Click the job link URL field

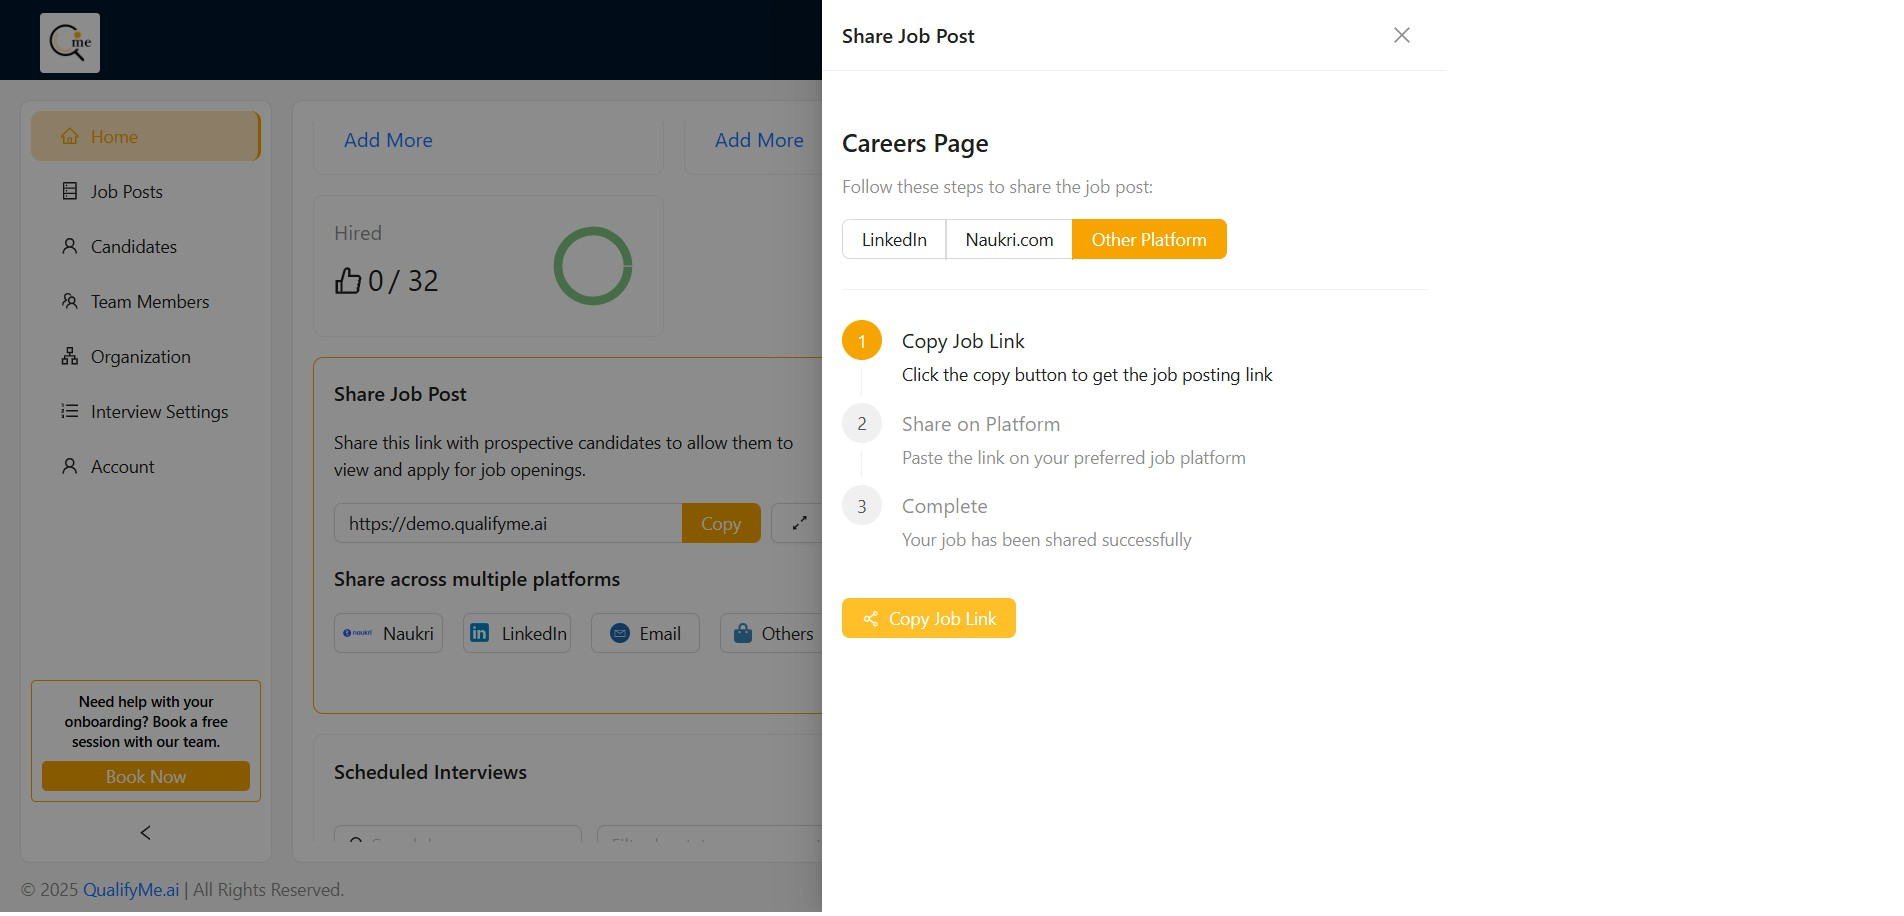click(x=508, y=524)
